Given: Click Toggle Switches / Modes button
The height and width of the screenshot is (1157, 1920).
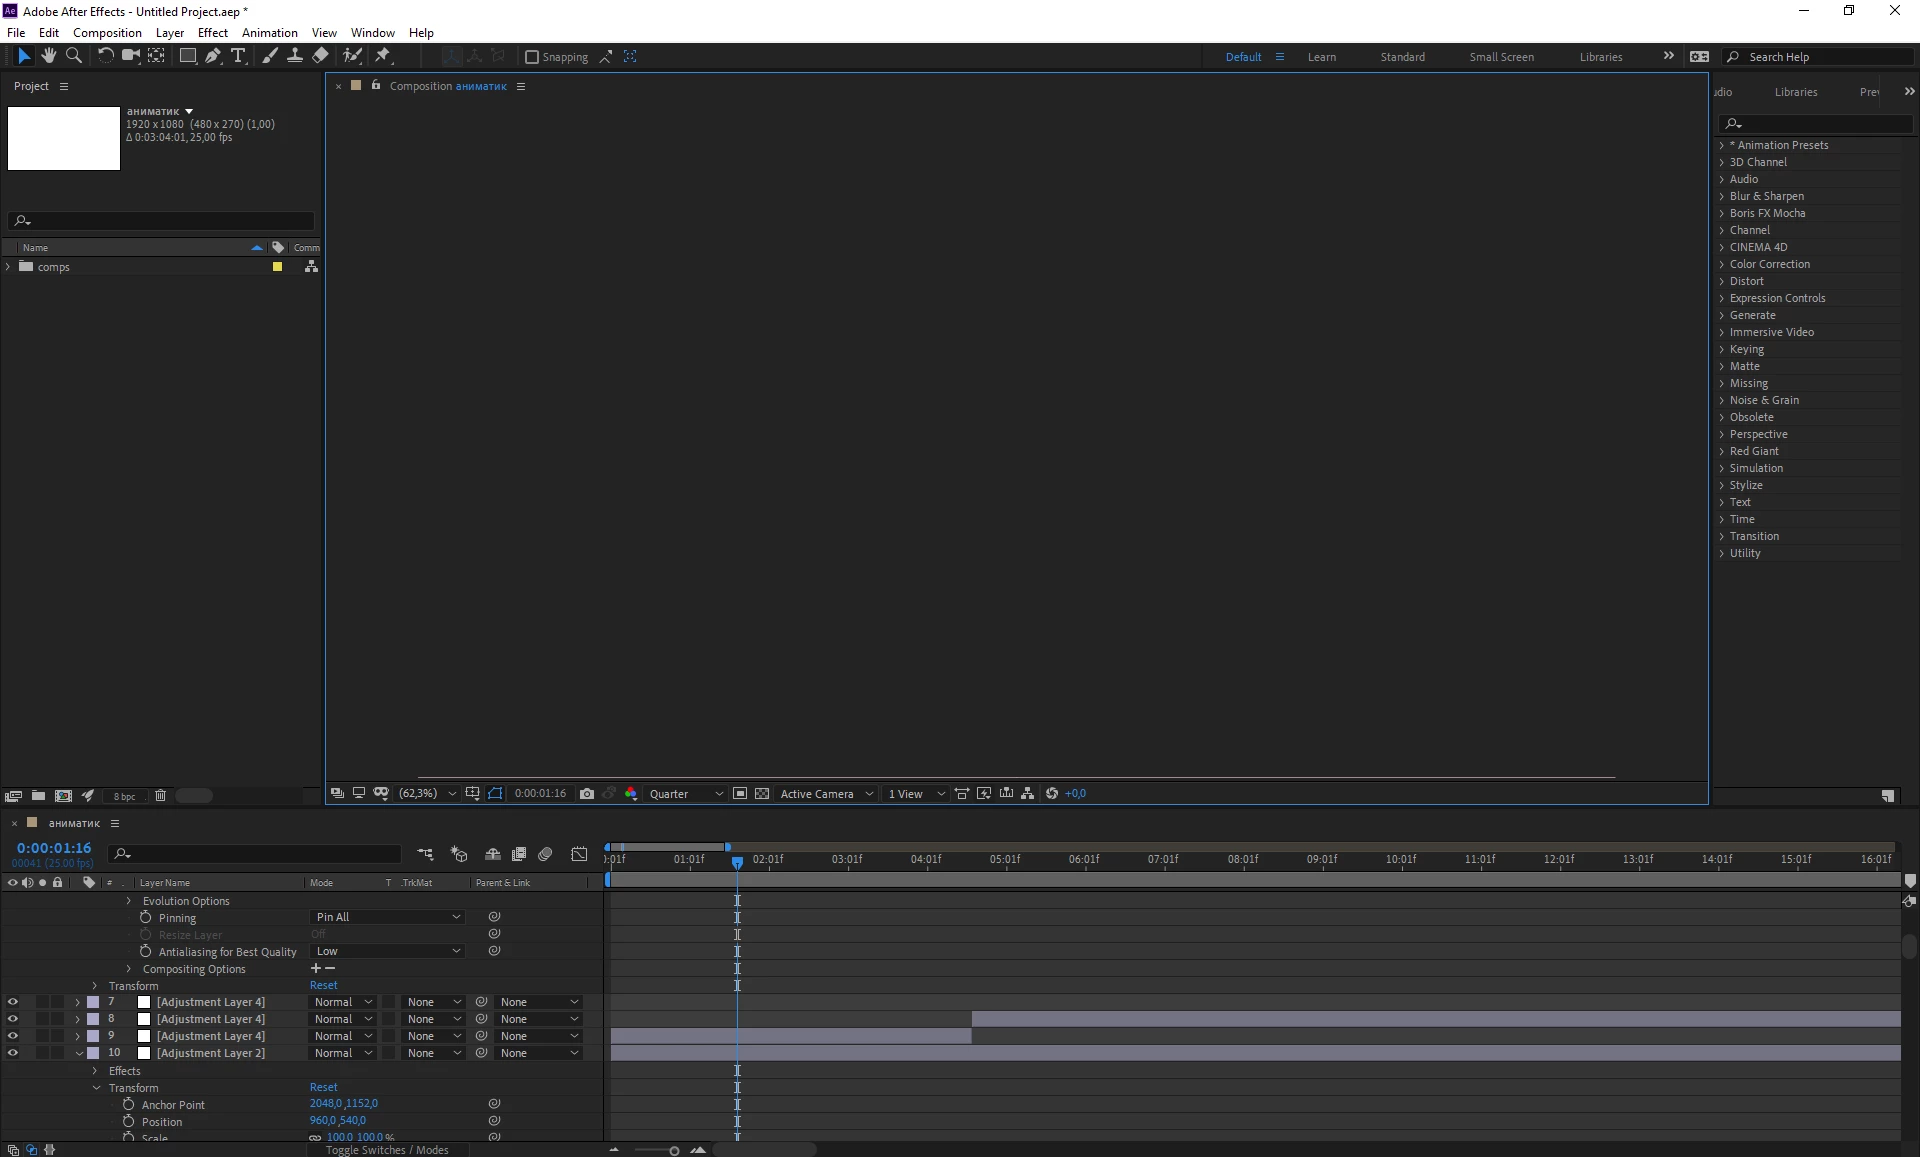Looking at the screenshot, I should point(387,1150).
